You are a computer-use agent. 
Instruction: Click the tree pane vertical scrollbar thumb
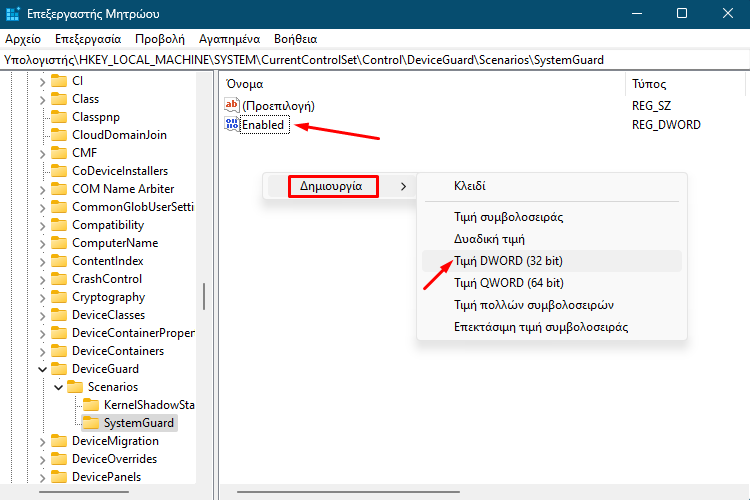coord(204,297)
